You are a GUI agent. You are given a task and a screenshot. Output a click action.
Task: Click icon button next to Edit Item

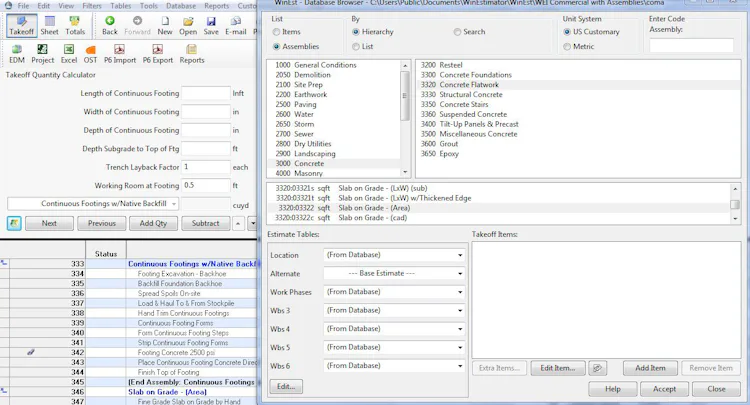597,368
